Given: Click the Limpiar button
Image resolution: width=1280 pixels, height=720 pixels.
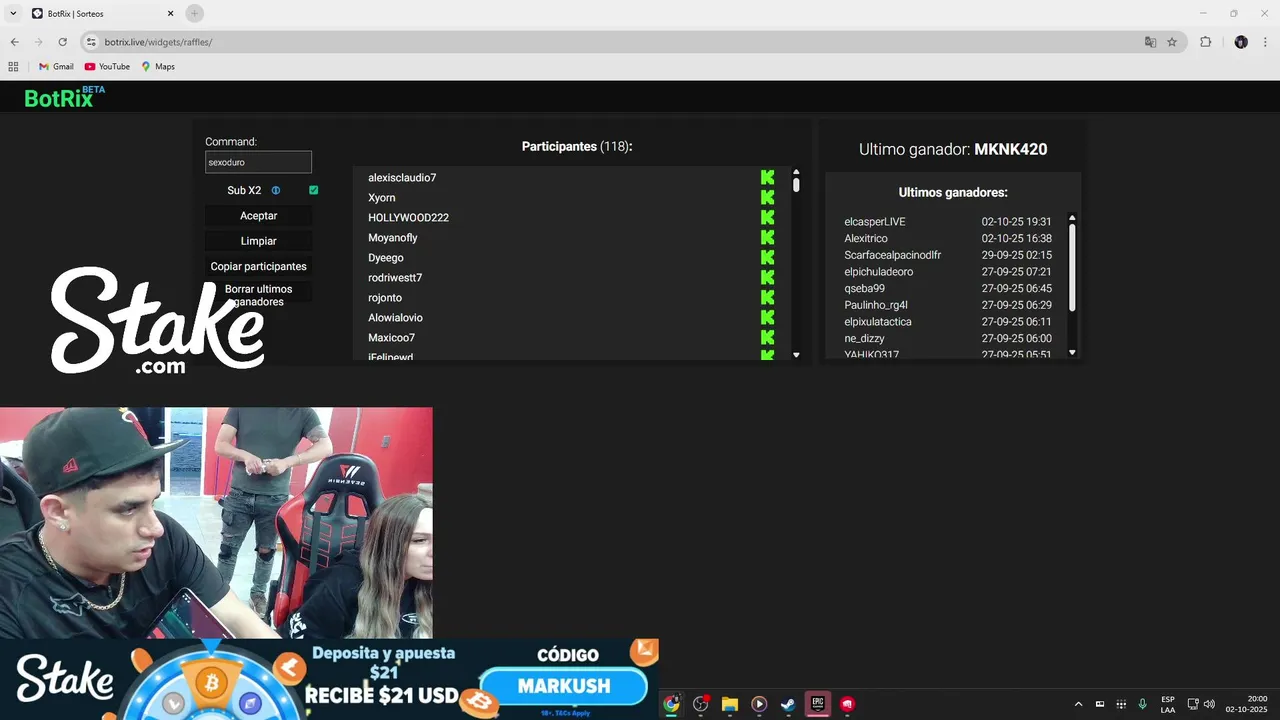Looking at the screenshot, I should (x=258, y=241).
